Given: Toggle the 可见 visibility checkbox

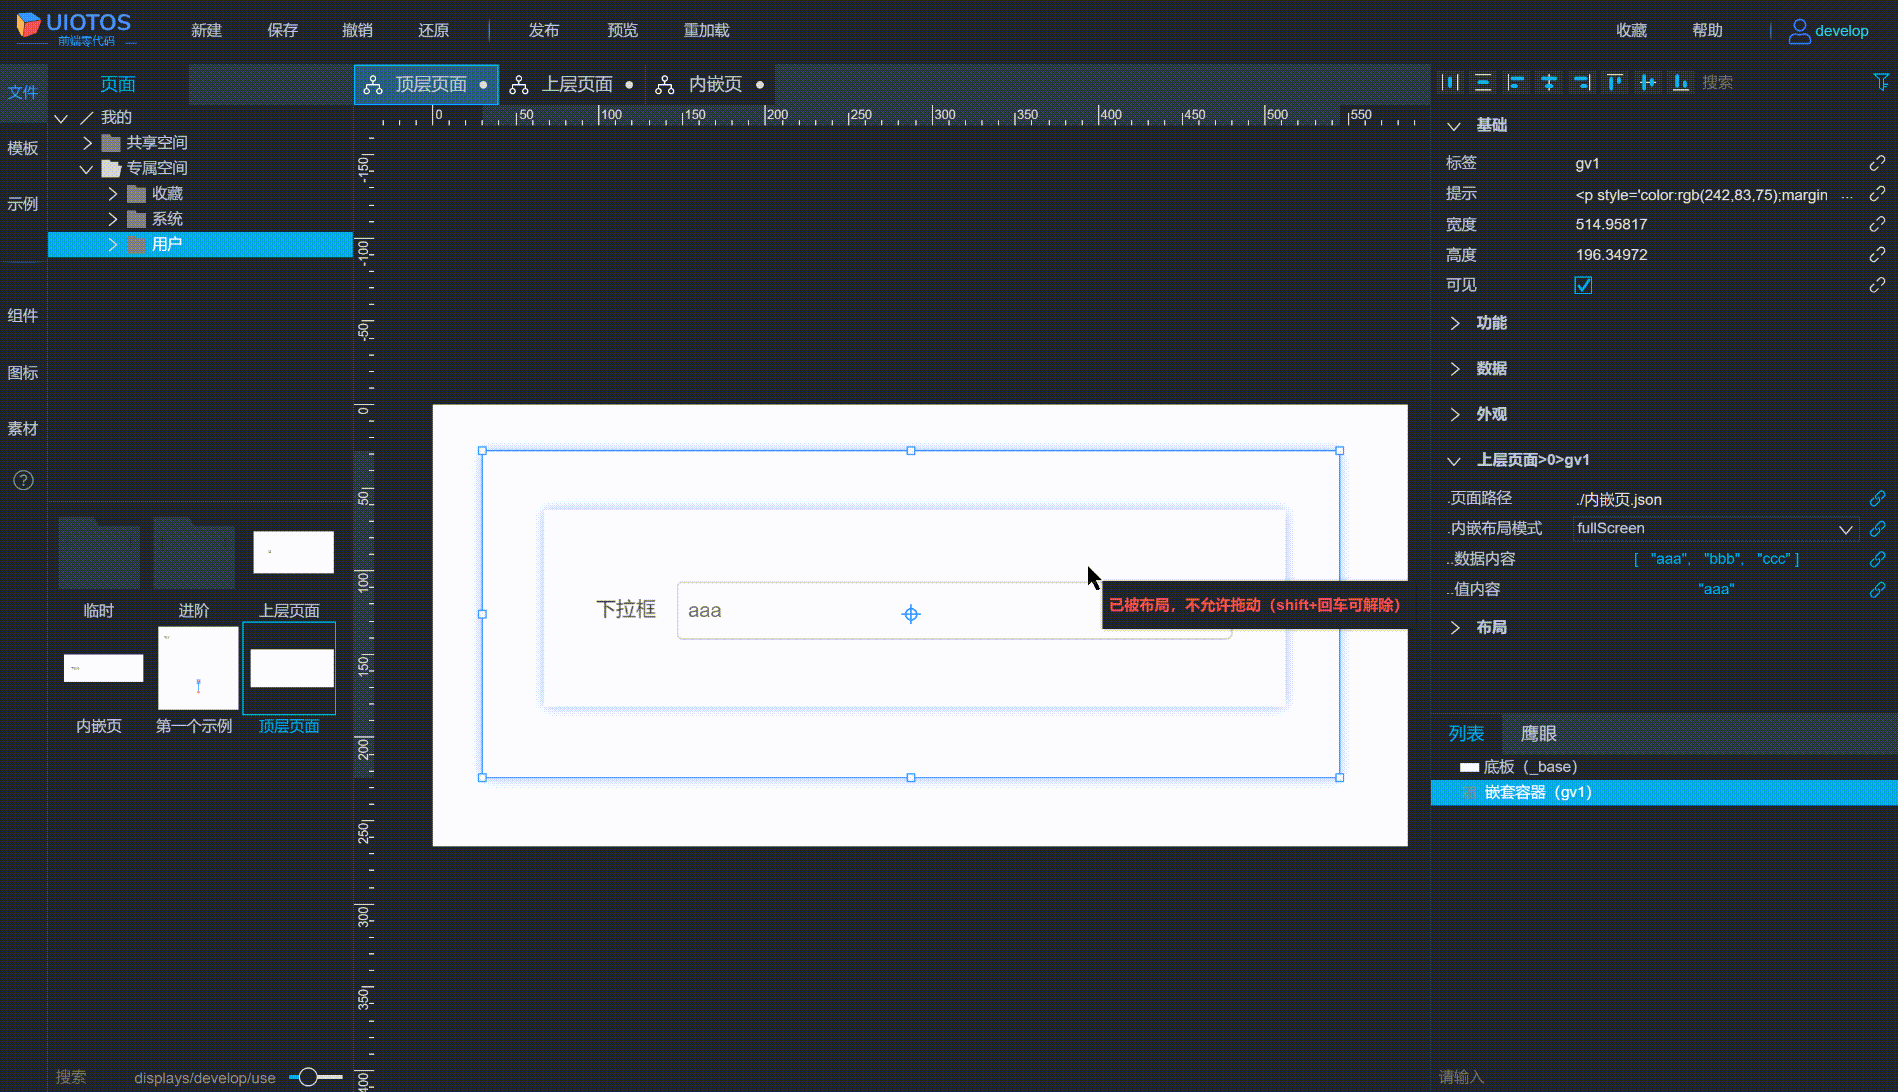Looking at the screenshot, I should point(1583,285).
